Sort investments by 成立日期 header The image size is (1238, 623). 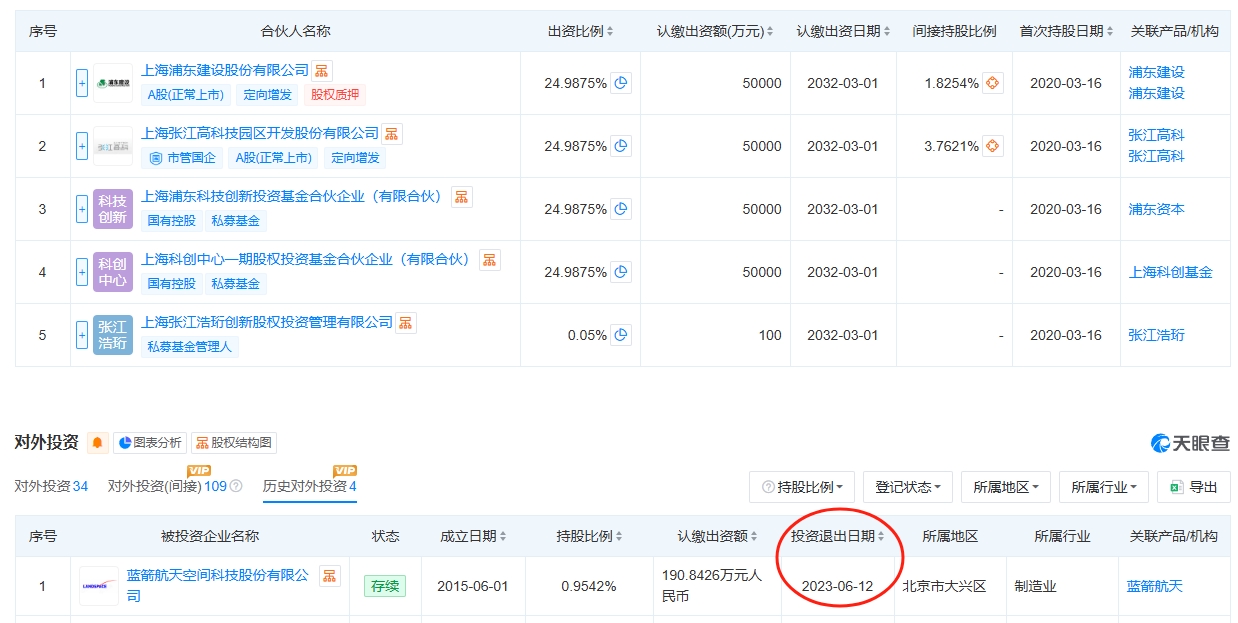tap(473, 536)
